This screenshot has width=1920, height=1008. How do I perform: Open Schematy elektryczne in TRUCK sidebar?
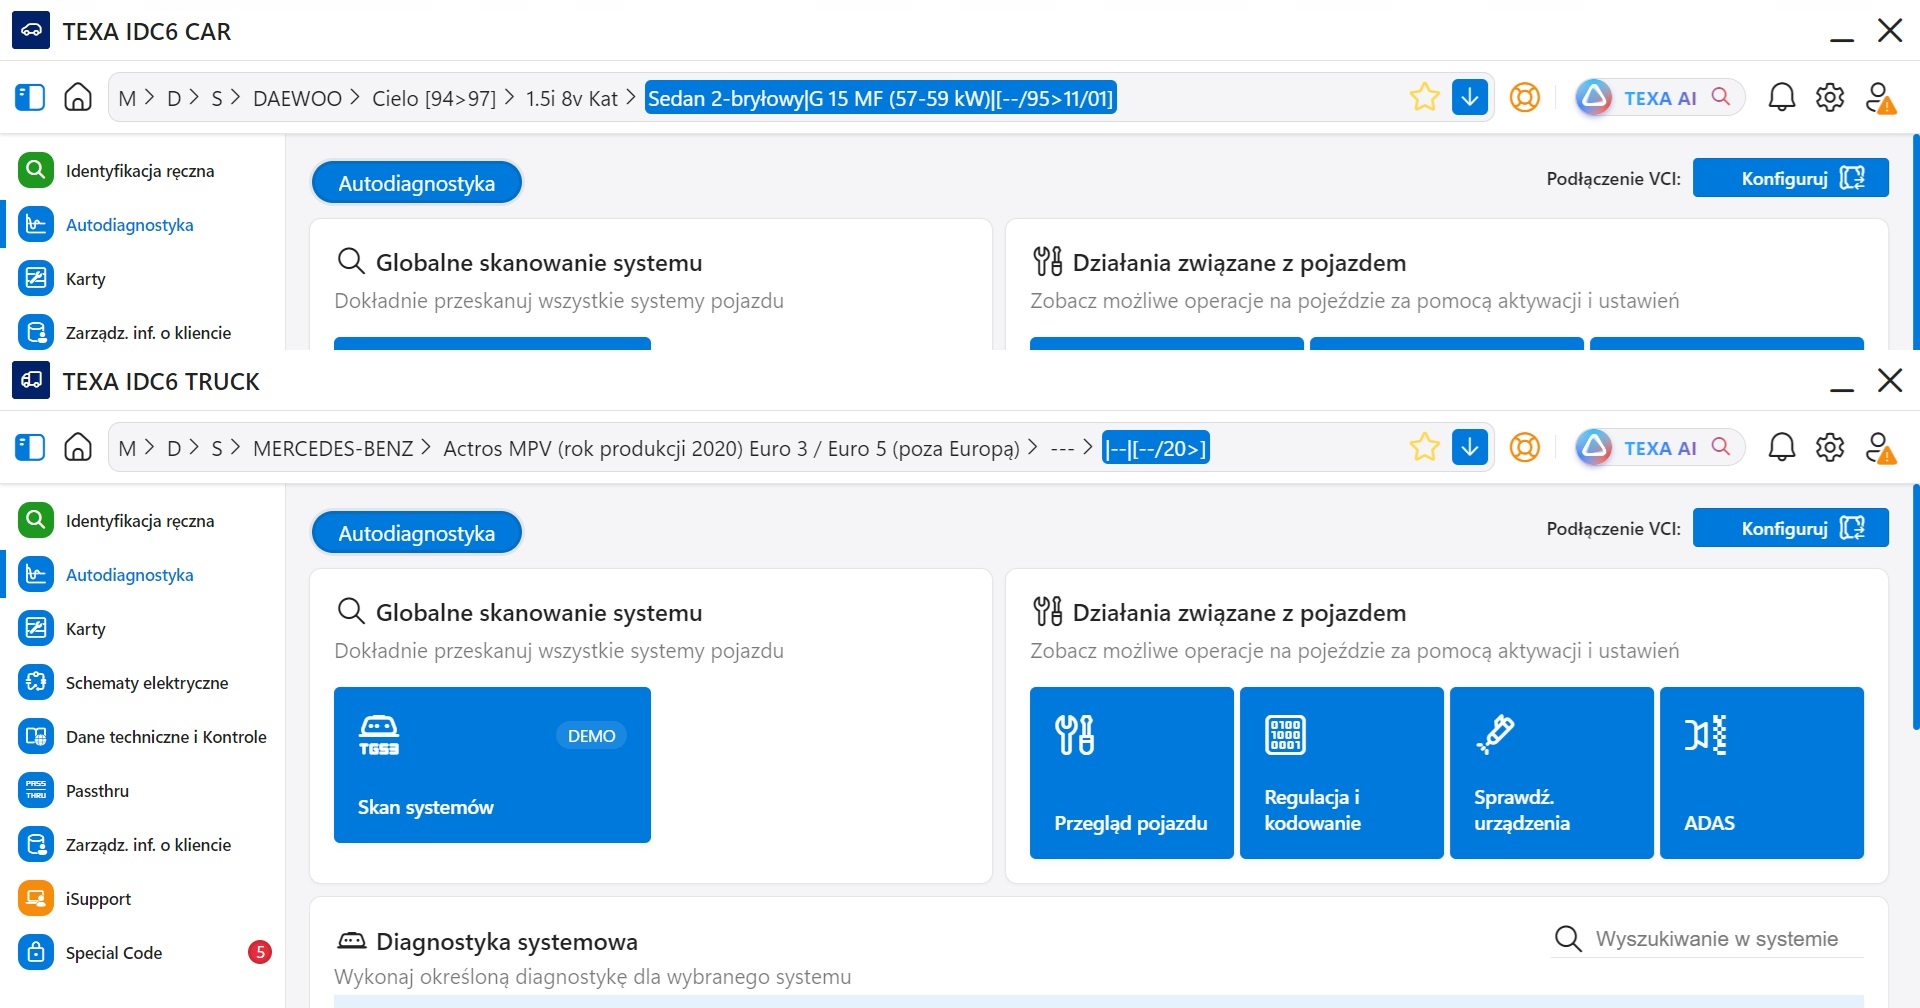tap(142, 683)
